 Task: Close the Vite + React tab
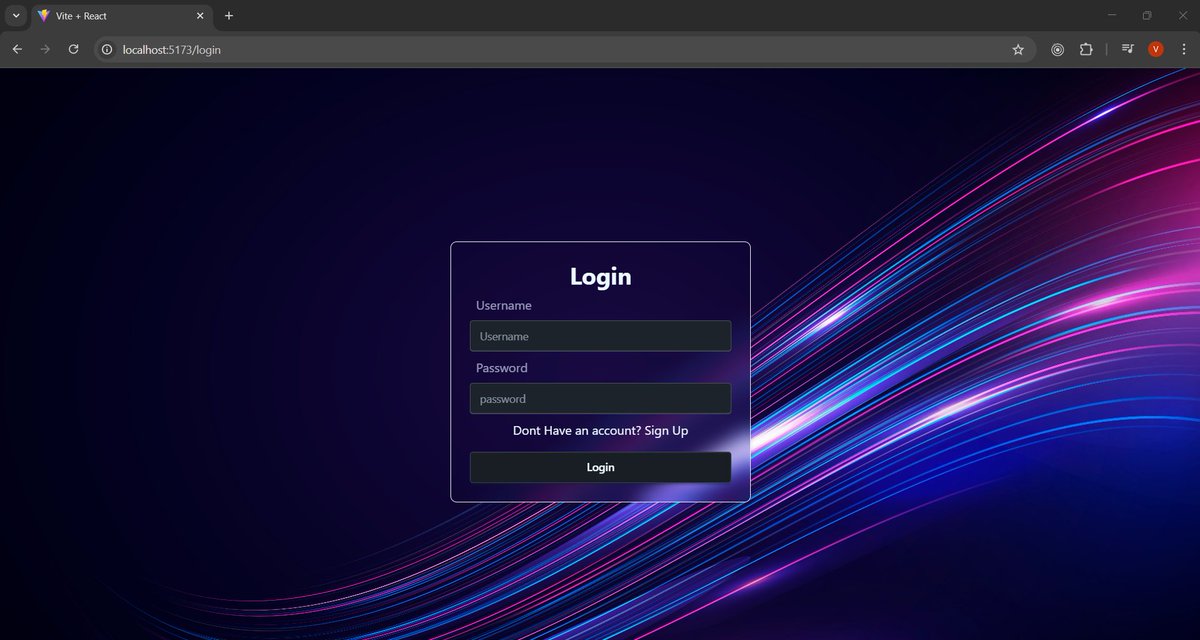tap(200, 16)
